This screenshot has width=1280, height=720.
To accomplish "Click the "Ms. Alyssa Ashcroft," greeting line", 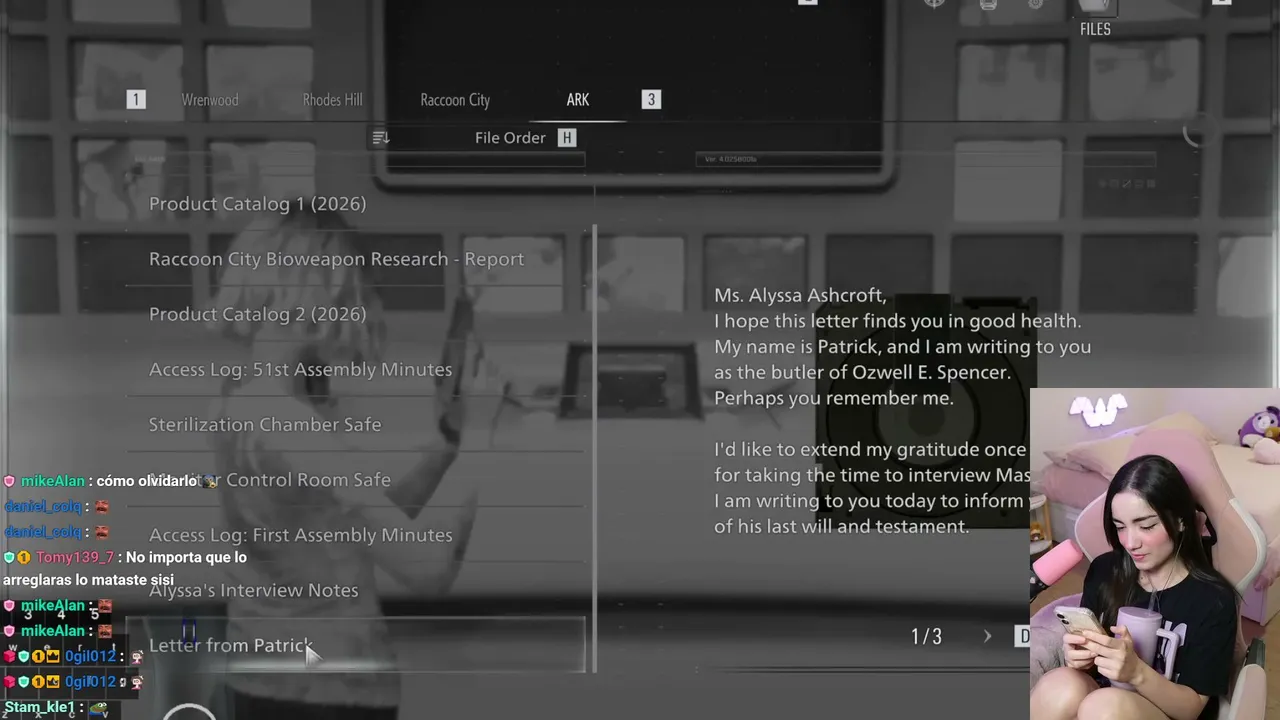I will coord(800,295).
